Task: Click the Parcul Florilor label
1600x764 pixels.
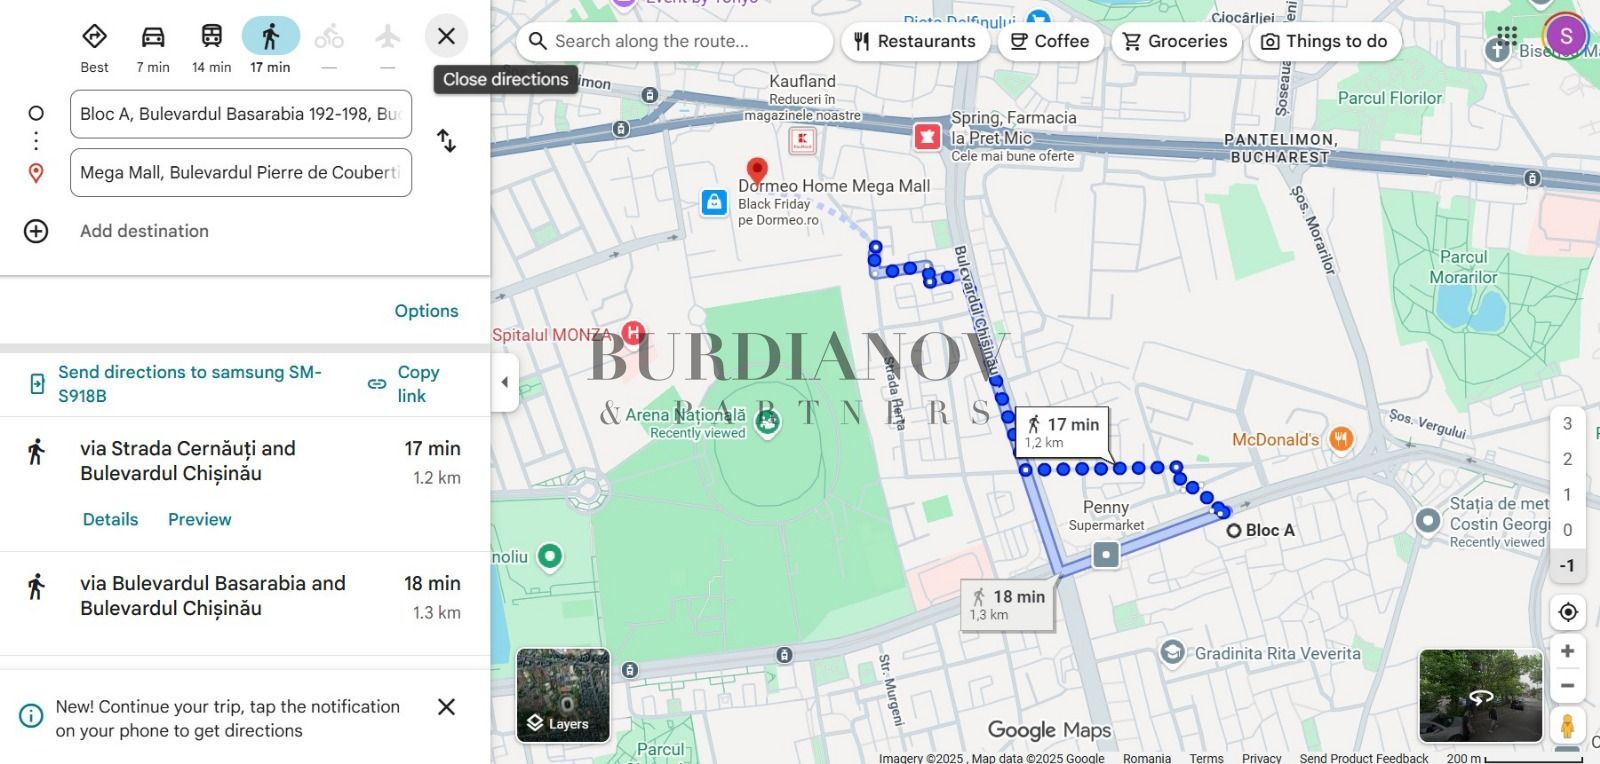Action: pyautogui.click(x=1390, y=98)
